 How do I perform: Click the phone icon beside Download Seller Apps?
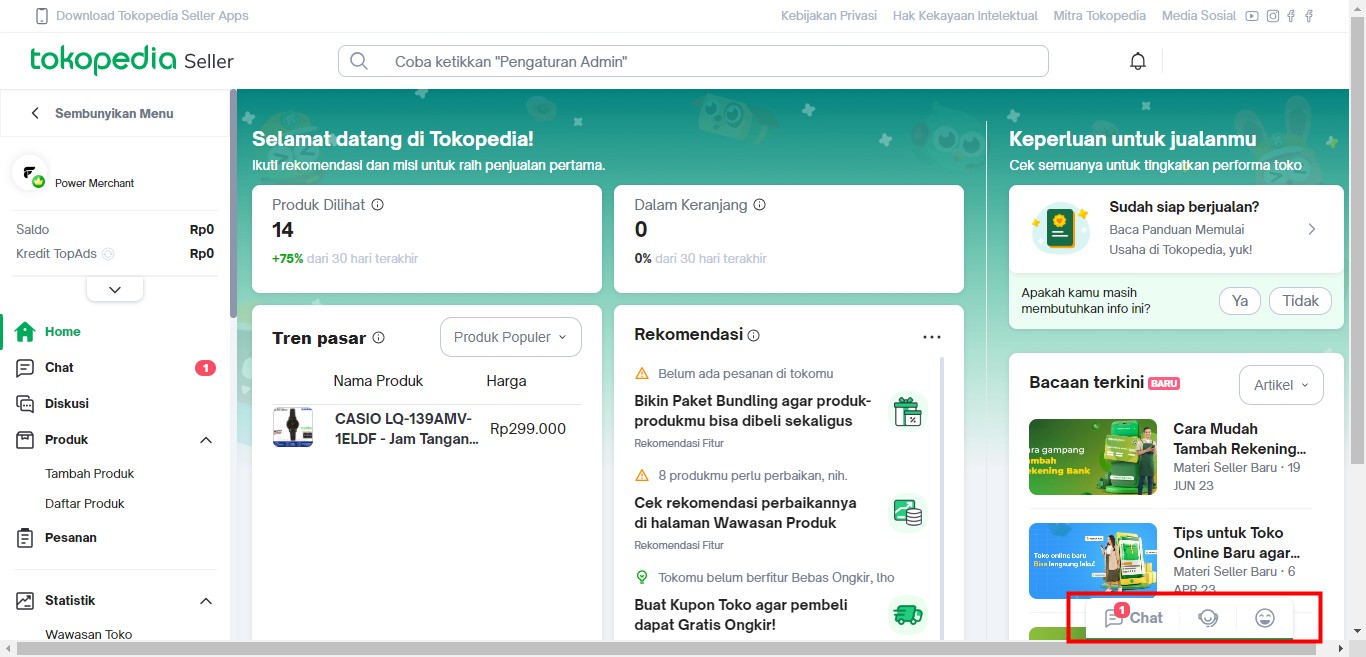(x=42, y=16)
